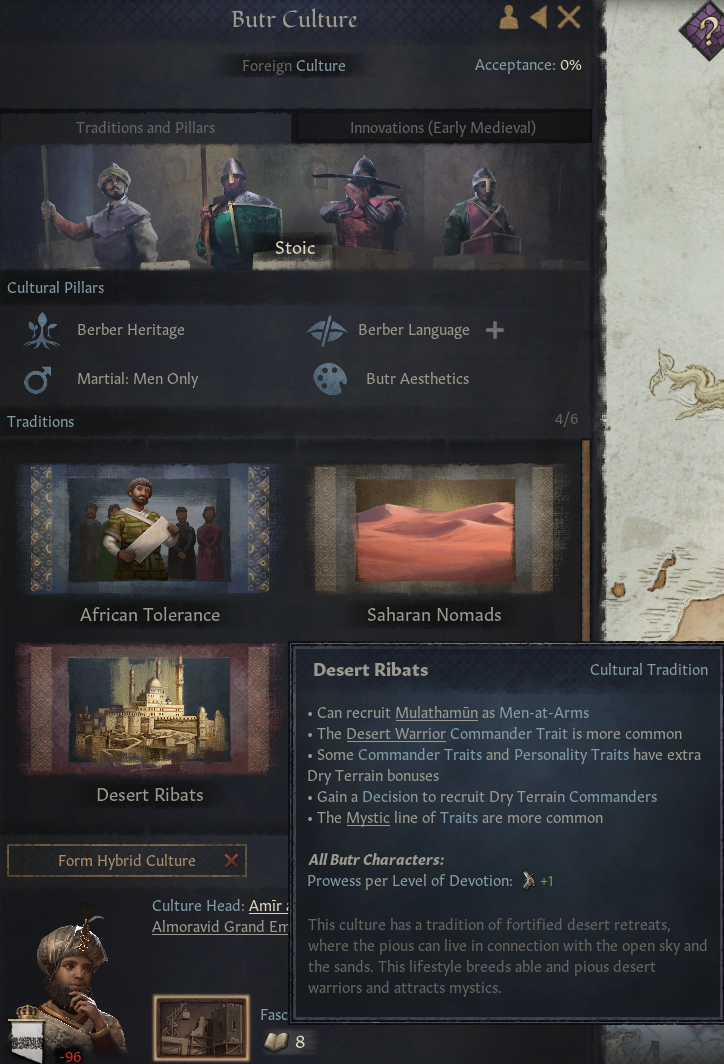Image resolution: width=724 pixels, height=1064 pixels.
Task: Click the Butr Aesthetics palette icon
Action: [x=330, y=379]
